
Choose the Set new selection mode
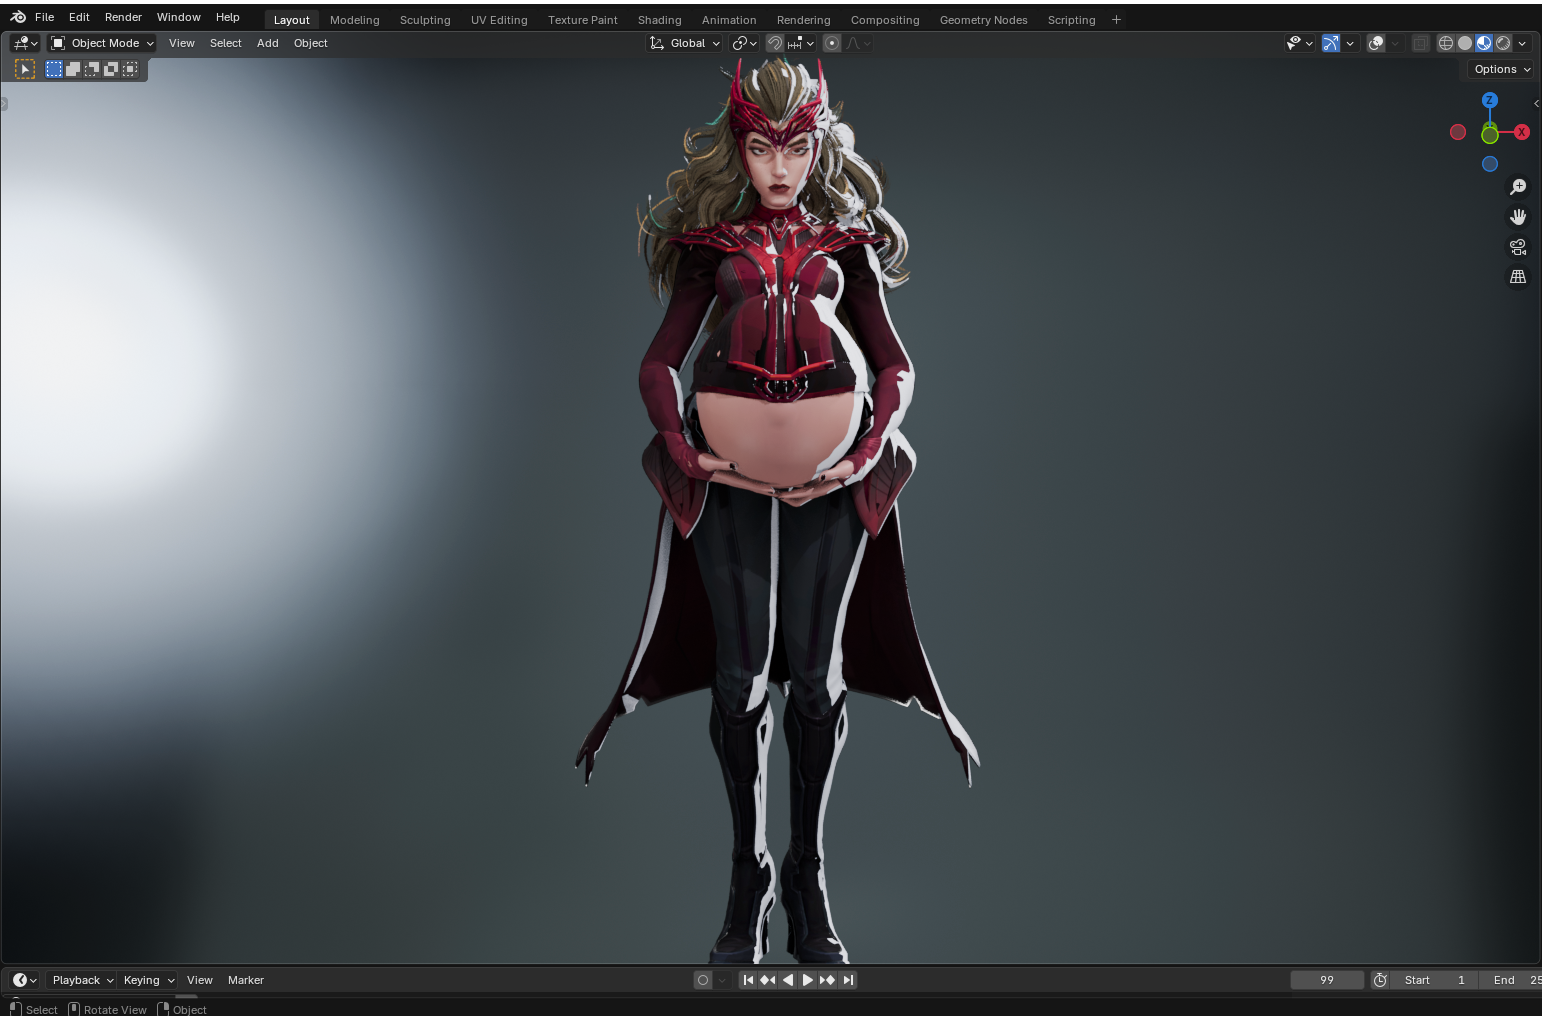pyautogui.click(x=54, y=69)
